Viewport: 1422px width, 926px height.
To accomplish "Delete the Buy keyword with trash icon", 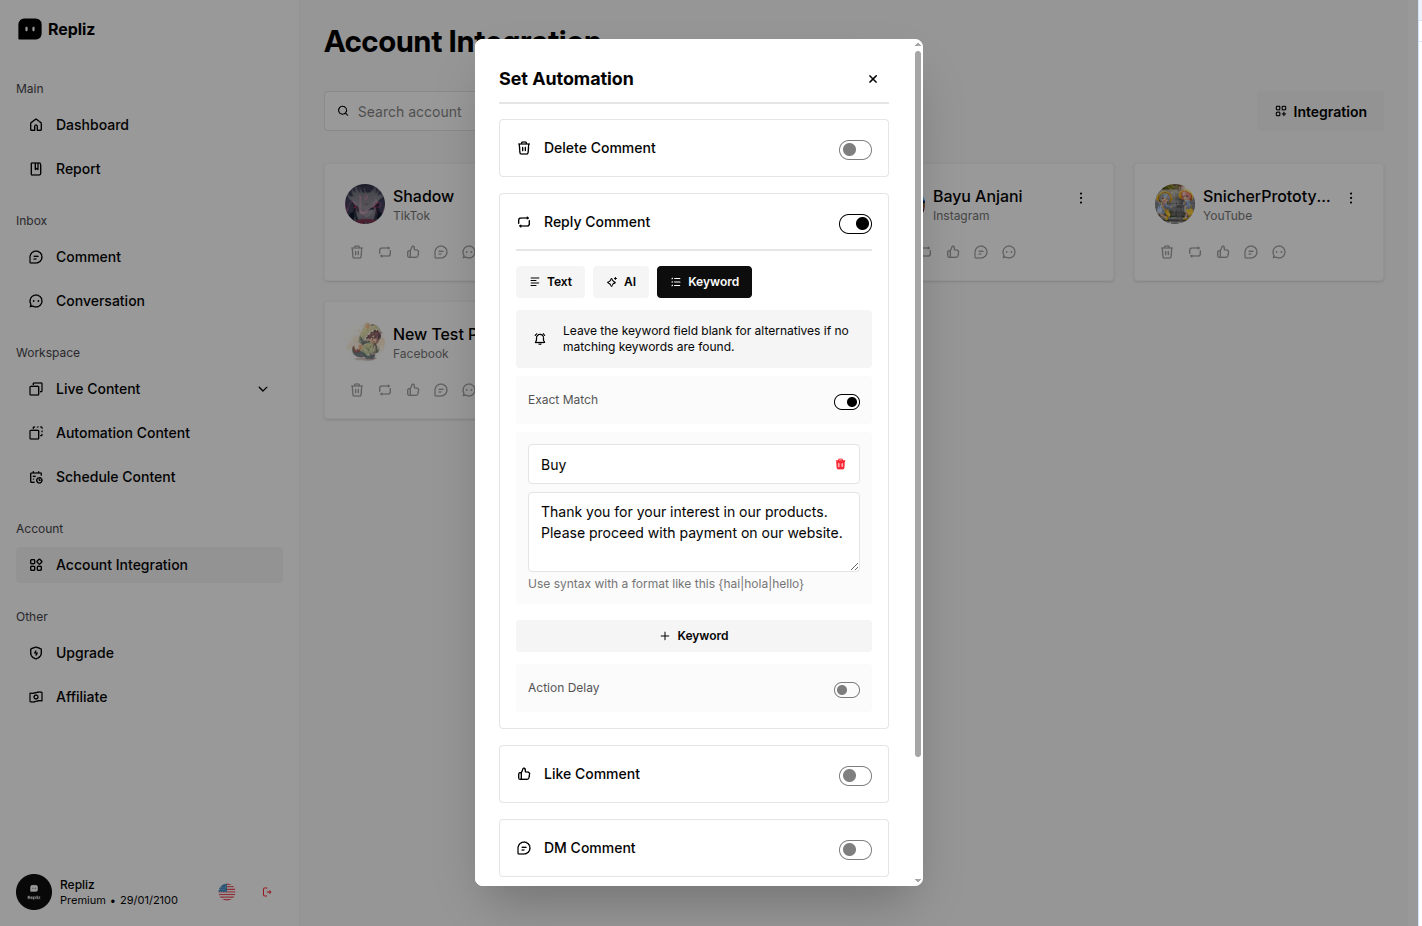I will tap(840, 464).
